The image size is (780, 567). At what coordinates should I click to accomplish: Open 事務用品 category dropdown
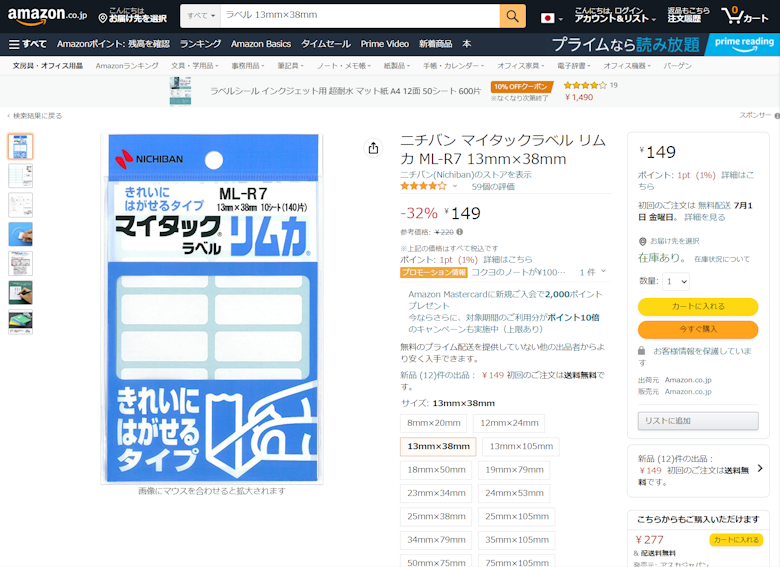tap(248, 66)
